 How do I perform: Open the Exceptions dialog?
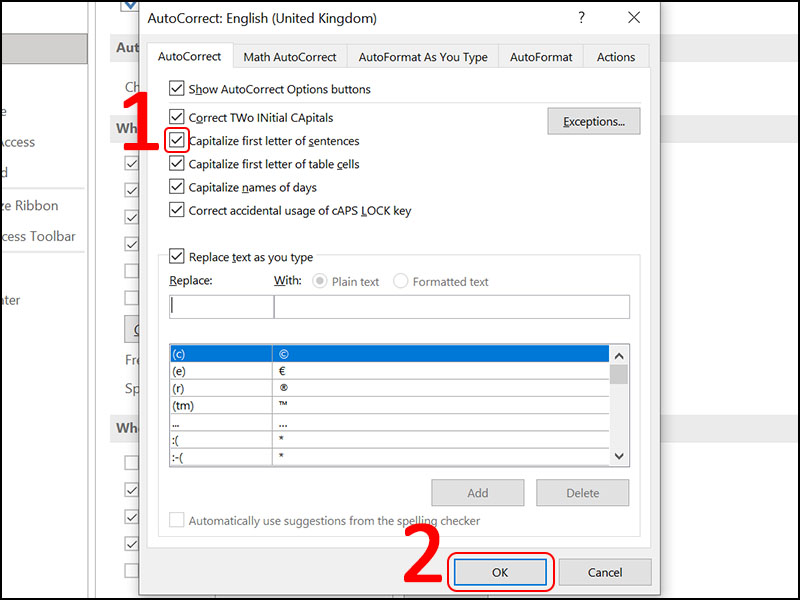pyautogui.click(x=594, y=121)
